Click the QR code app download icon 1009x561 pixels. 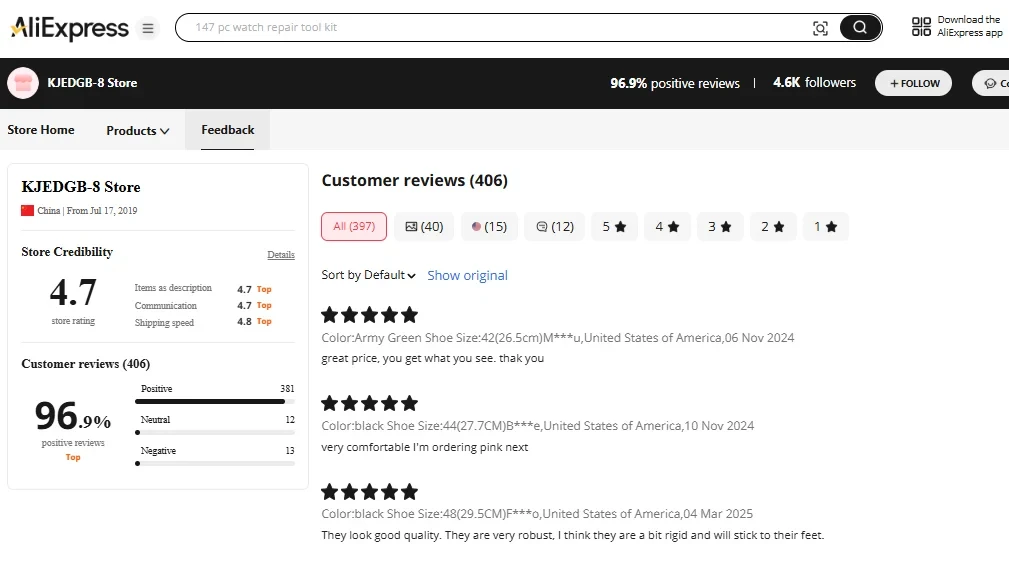(921, 26)
